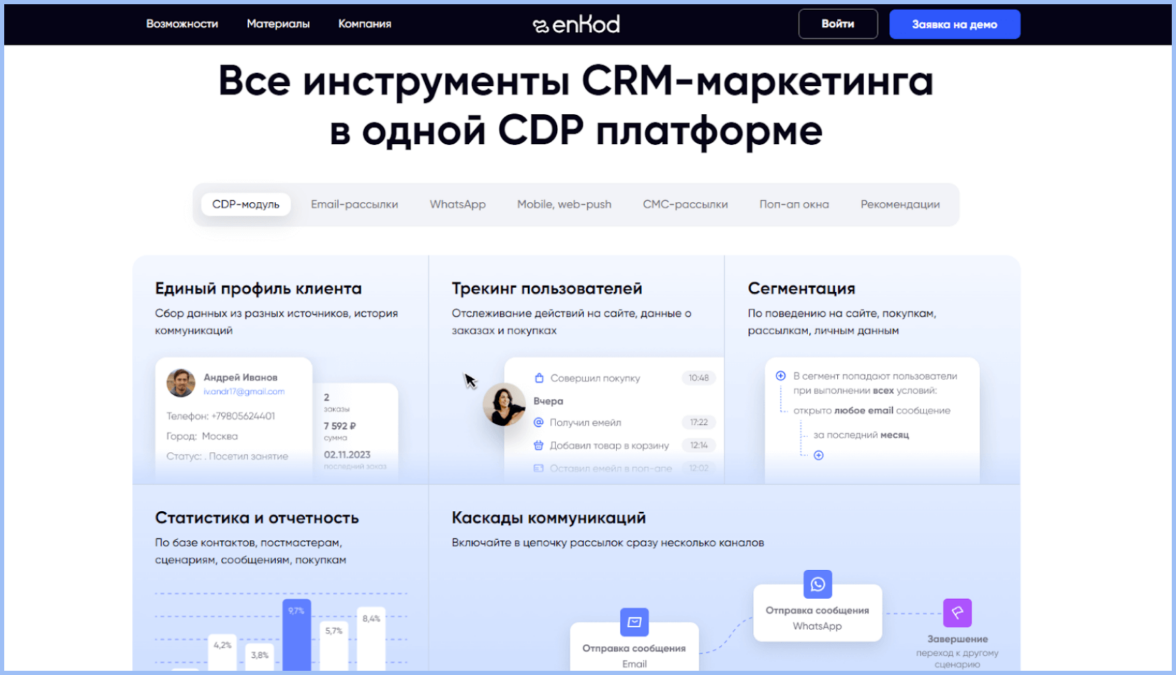Open the Компания menu
Screen dimensions: 1176x675
364,24
